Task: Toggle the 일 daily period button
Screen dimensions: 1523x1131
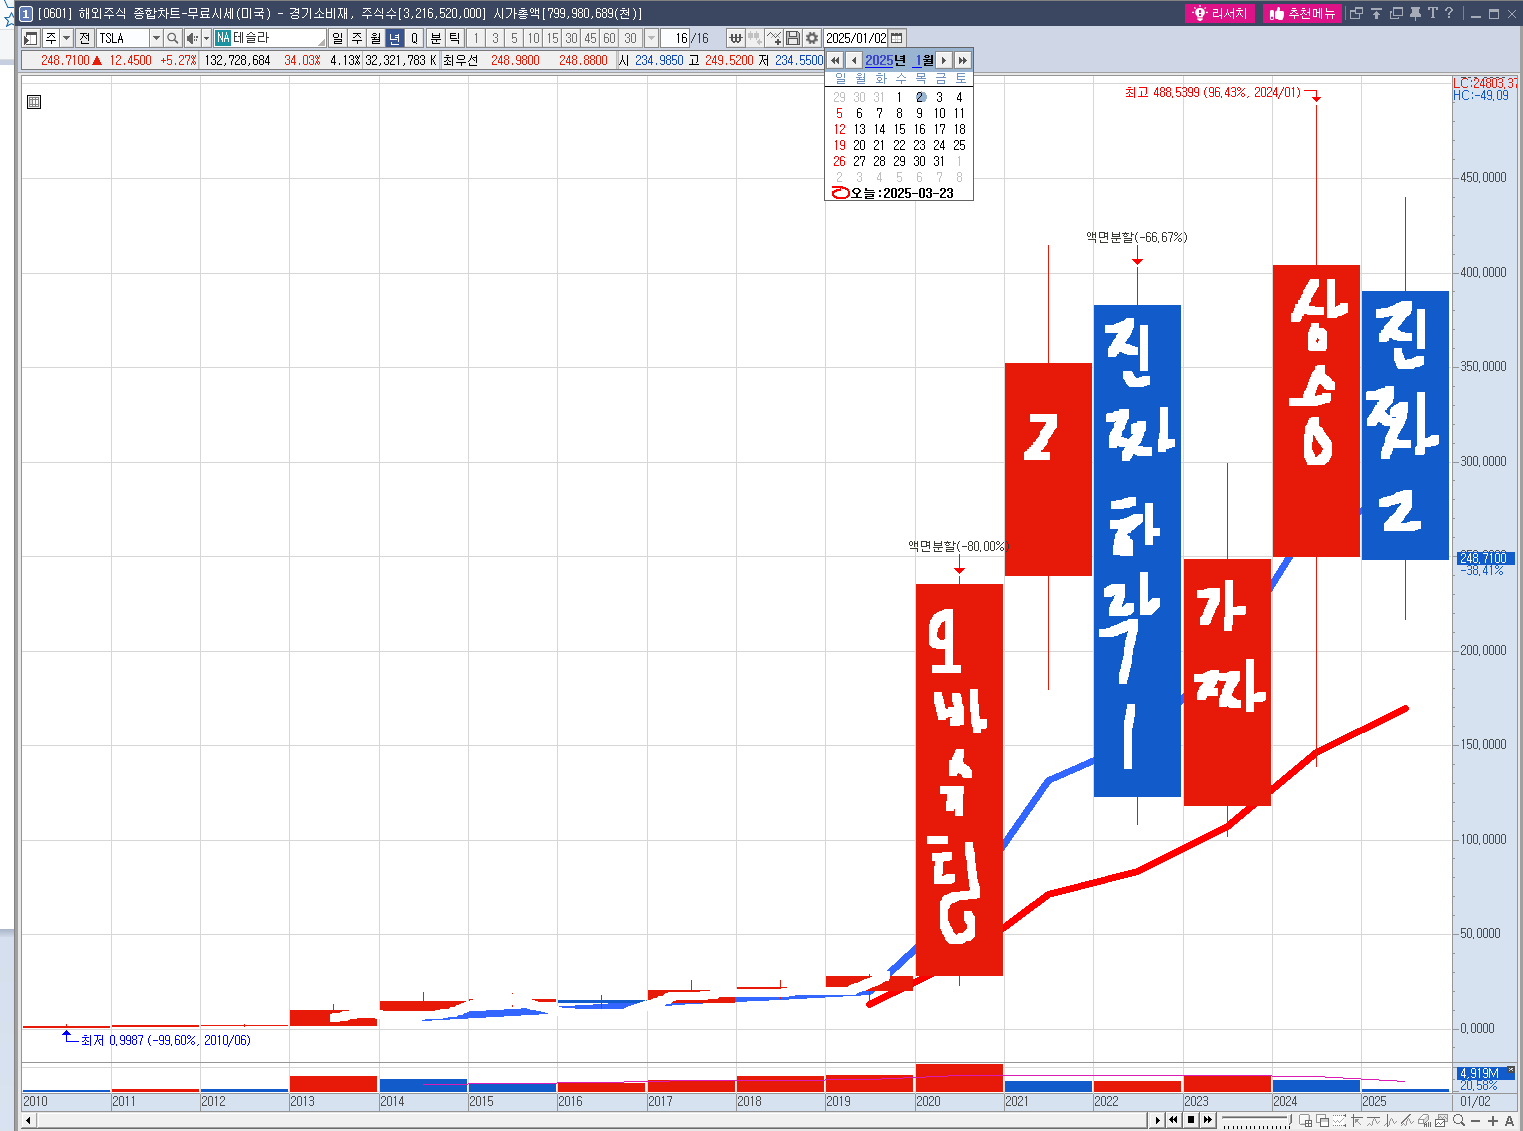Action: click(337, 38)
